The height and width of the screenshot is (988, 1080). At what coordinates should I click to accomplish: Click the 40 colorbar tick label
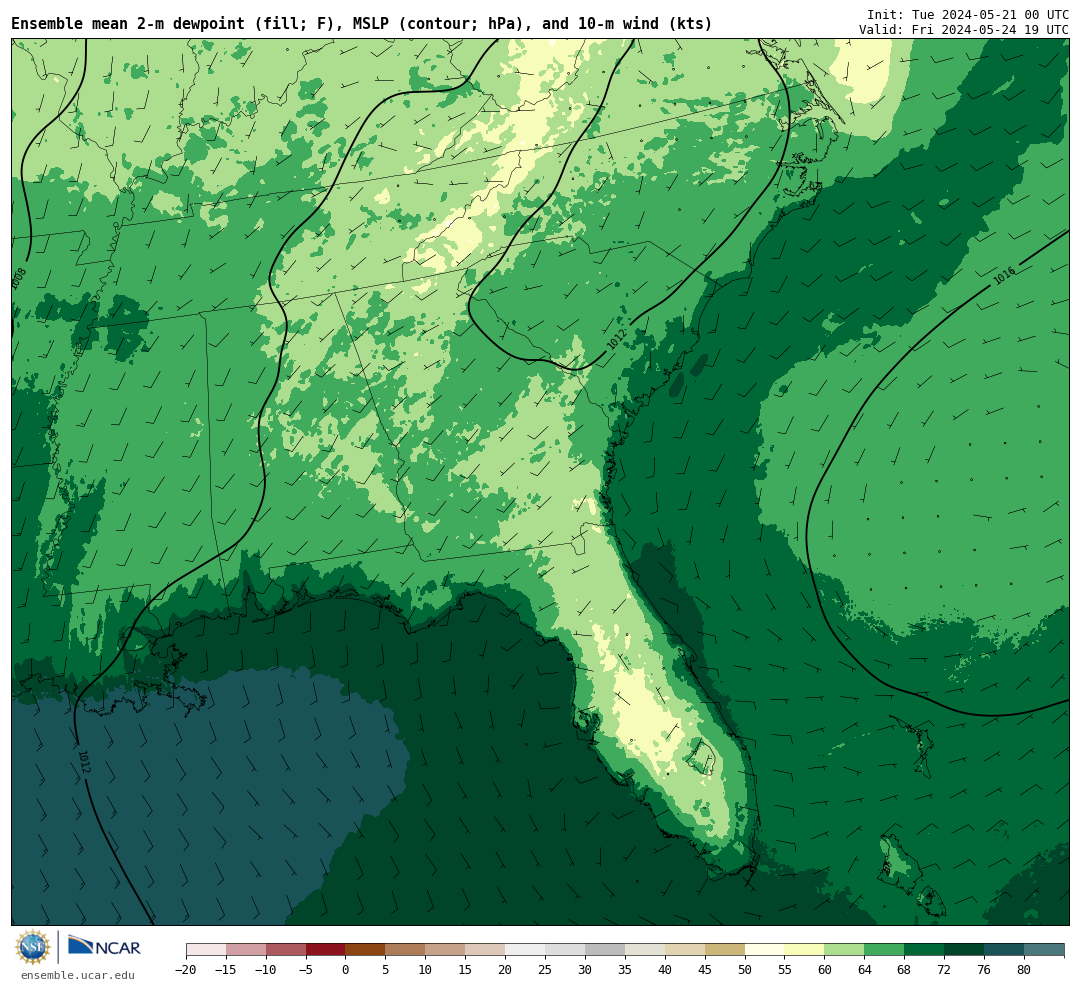click(x=665, y=970)
